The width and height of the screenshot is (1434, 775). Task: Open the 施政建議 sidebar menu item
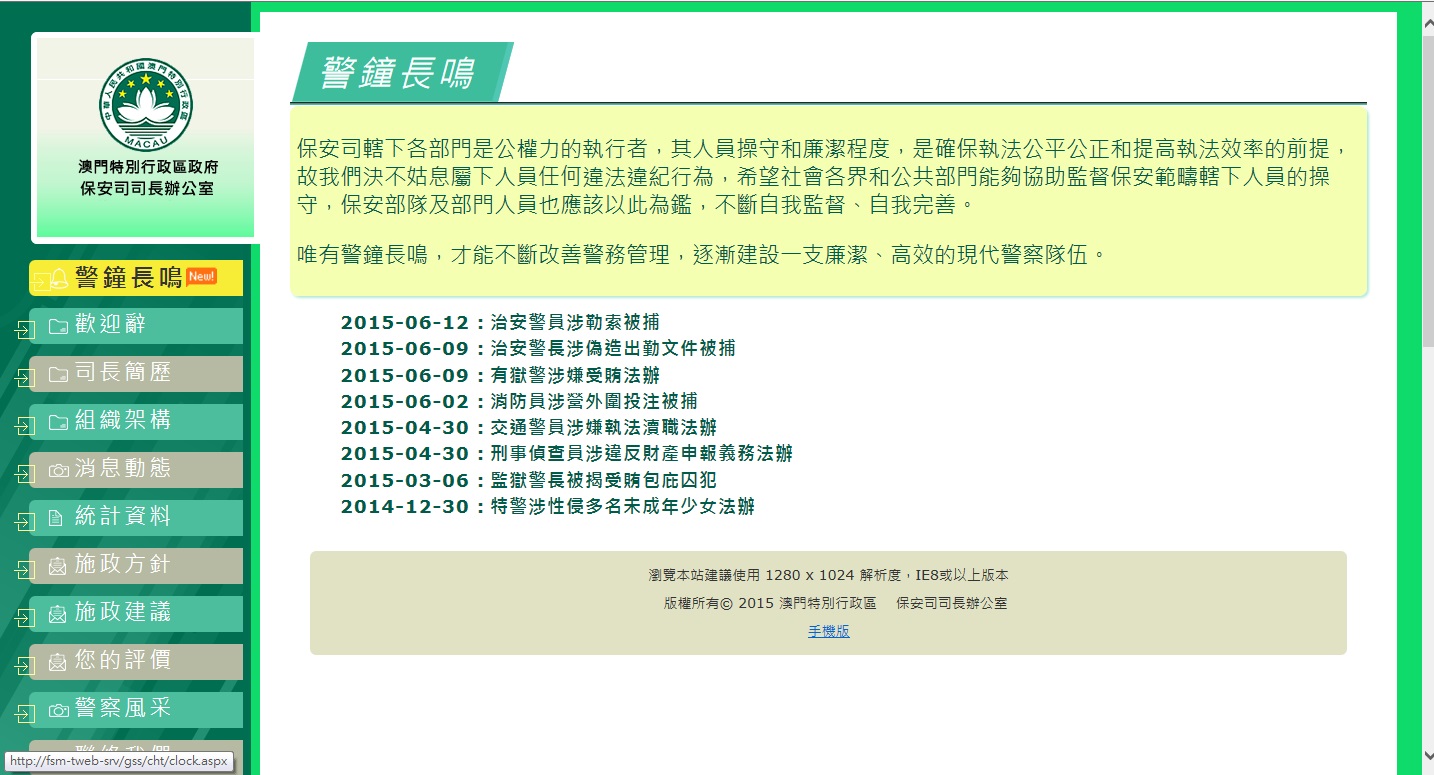tap(123, 613)
